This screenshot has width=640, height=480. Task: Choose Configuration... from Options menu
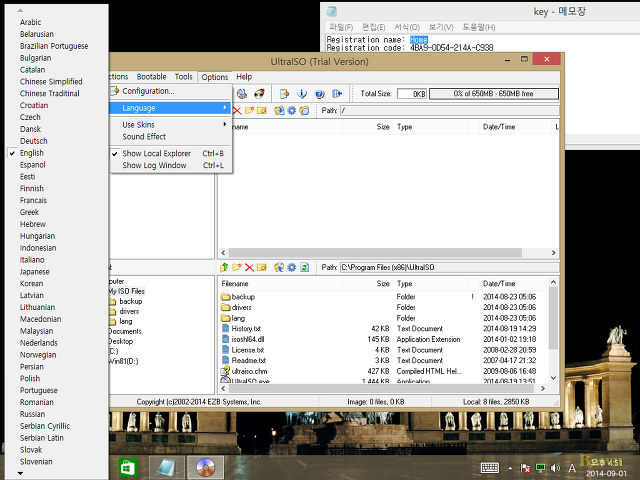171,91
